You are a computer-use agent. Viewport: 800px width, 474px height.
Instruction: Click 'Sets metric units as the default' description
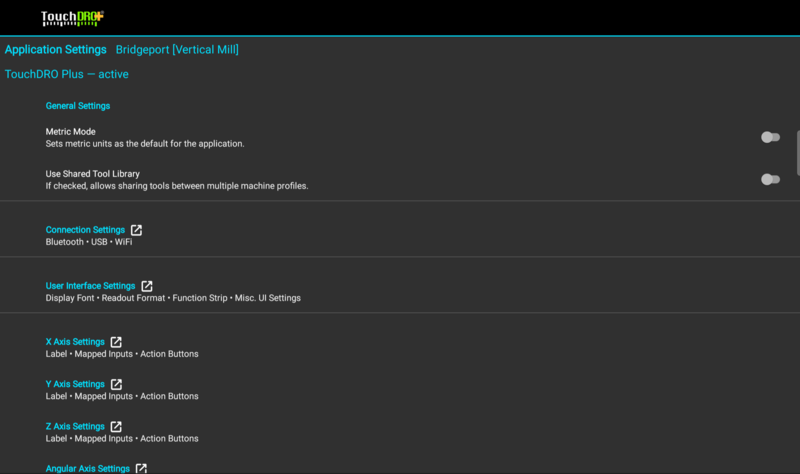pyautogui.click(x=145, y=144)
